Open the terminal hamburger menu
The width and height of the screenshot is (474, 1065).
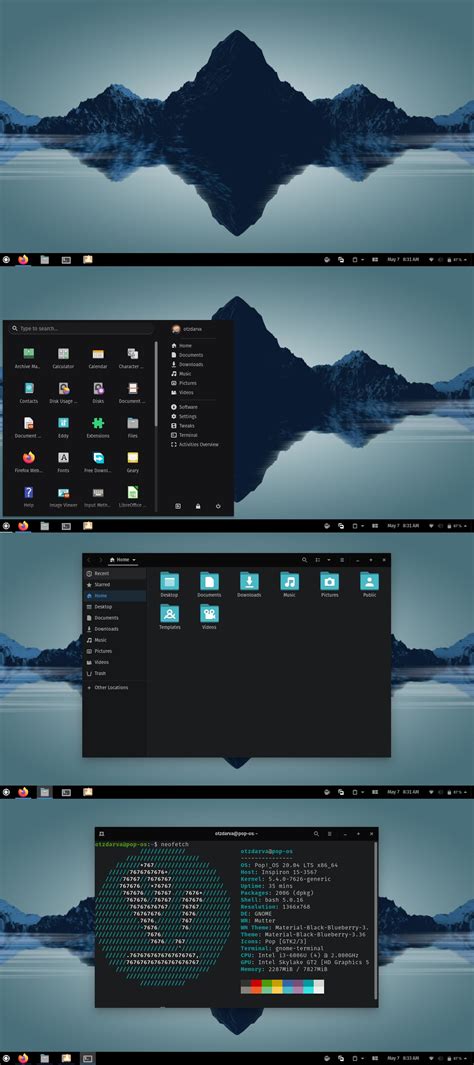pyautogui.click(x=329, y=833)
